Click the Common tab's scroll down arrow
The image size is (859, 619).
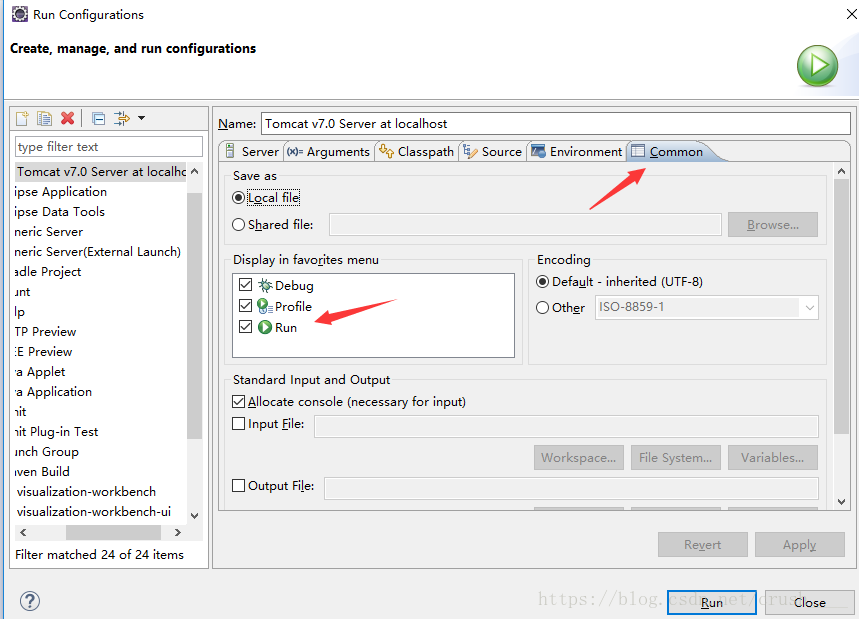(842, 501)
